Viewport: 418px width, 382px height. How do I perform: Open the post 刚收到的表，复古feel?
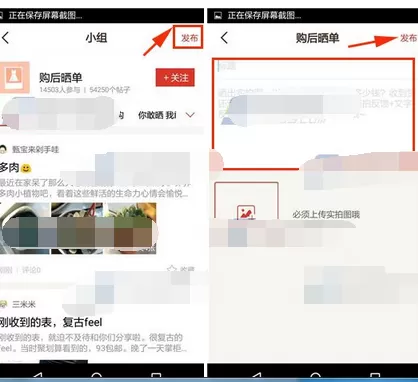(51, 322)
